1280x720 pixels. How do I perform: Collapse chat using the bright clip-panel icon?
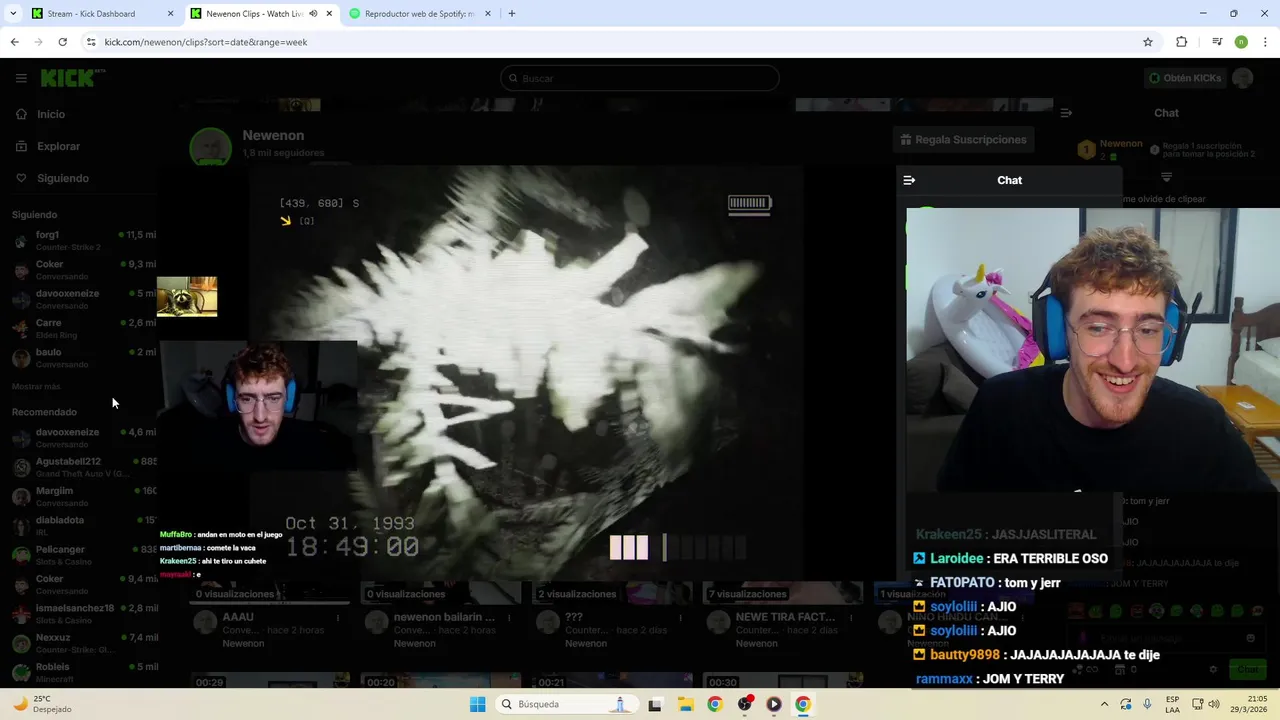[x=909, y=180]
